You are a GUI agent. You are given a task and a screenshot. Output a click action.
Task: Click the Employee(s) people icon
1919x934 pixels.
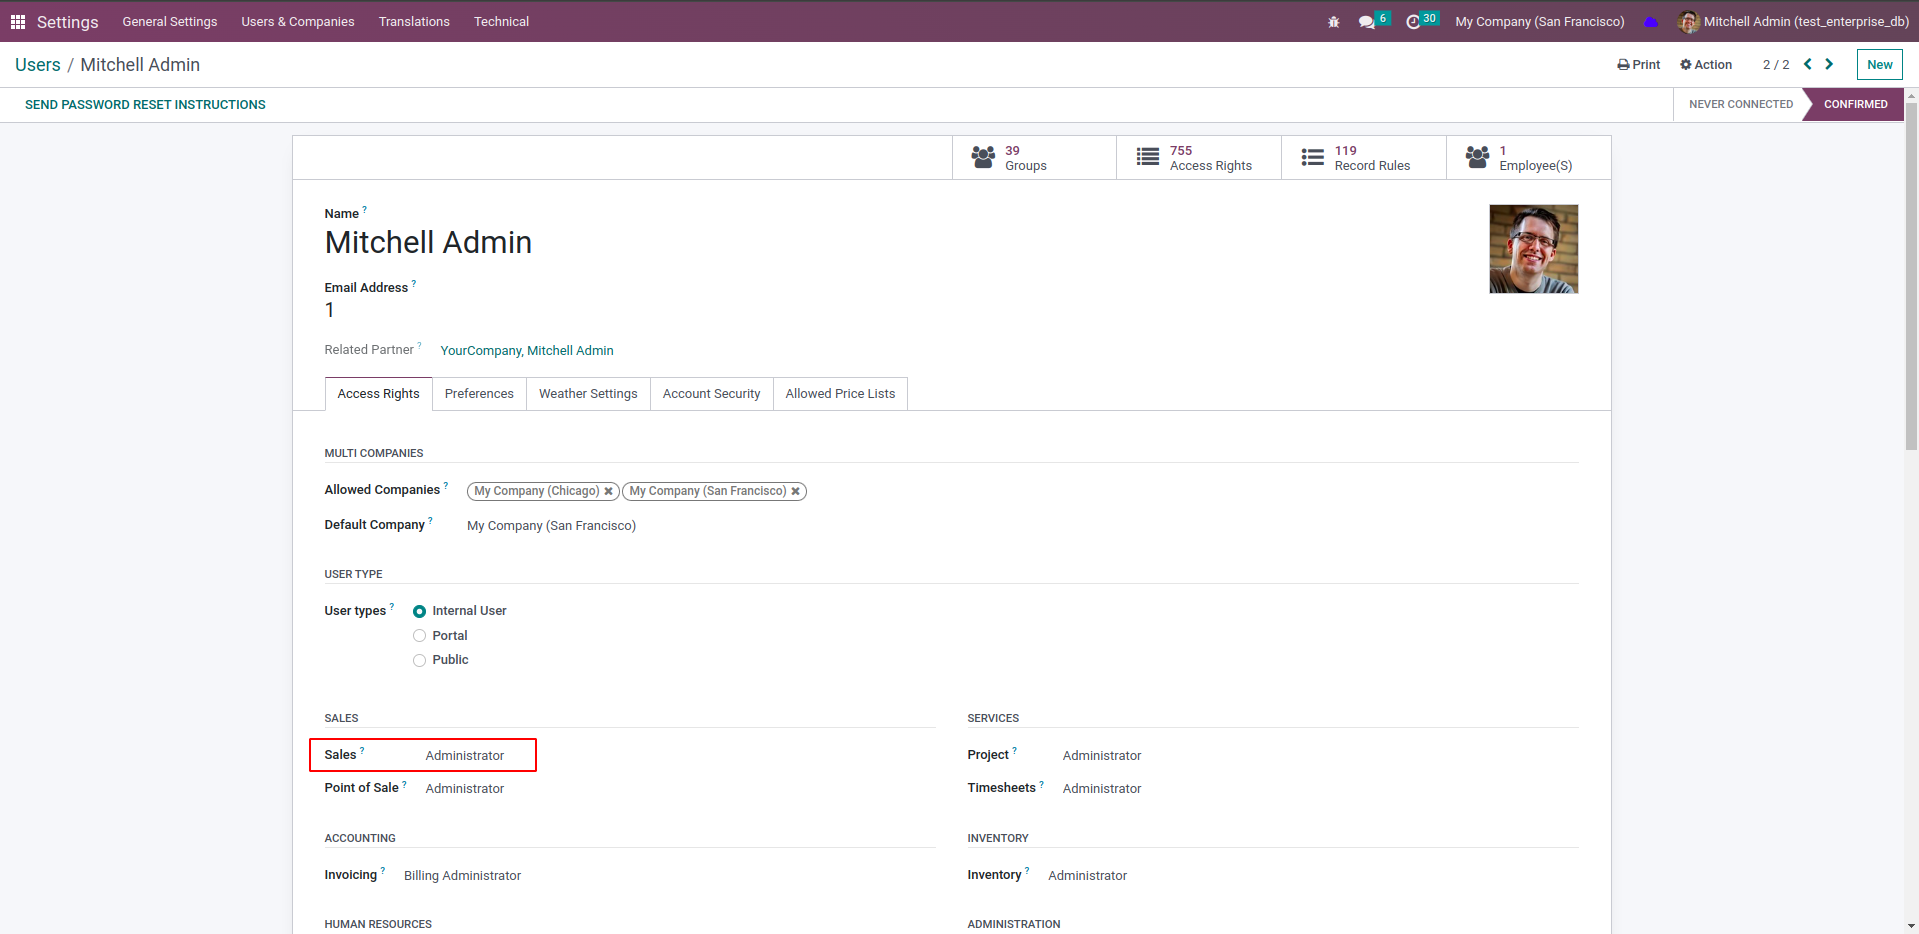(x=1477, y=157)
